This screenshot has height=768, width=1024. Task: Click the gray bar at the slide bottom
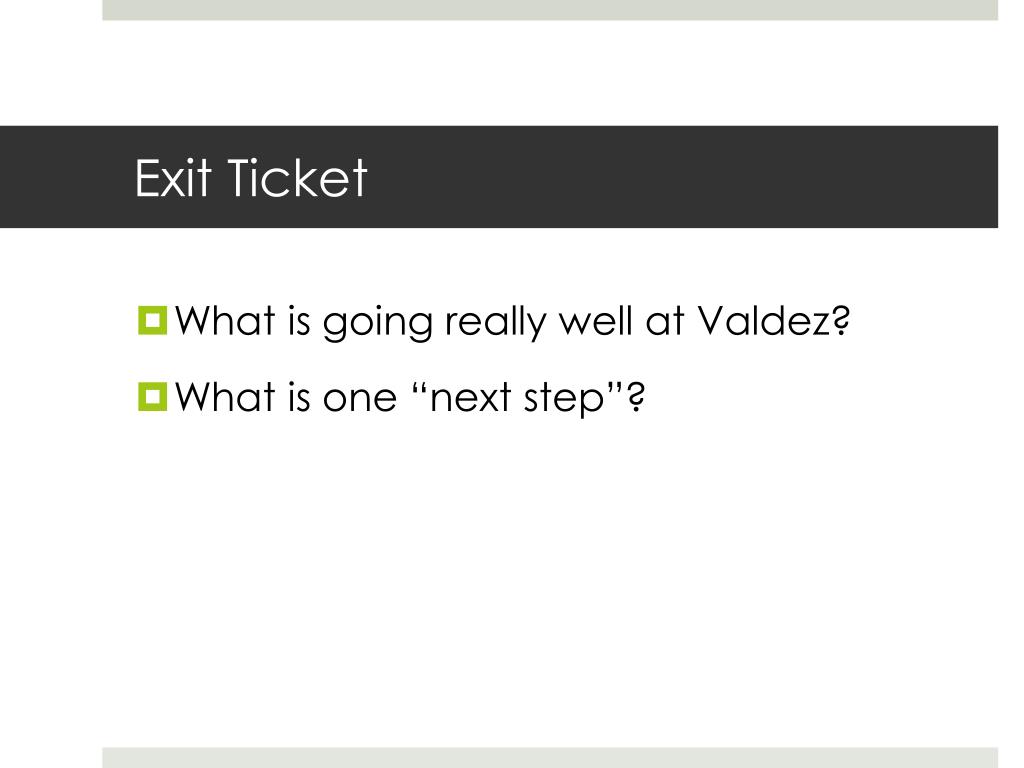[x=550, y=757]
